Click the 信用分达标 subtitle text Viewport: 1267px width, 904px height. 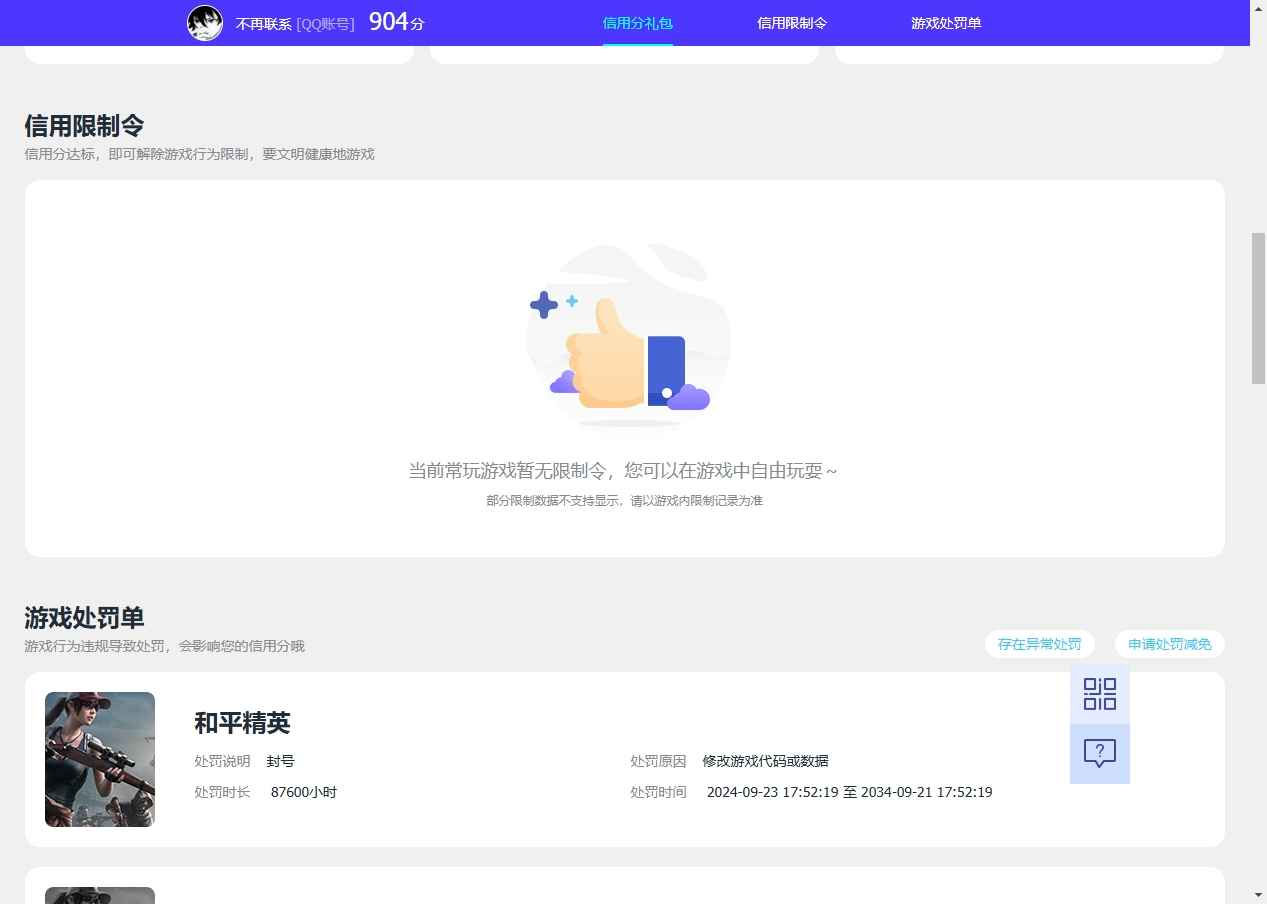coord(199,154)
